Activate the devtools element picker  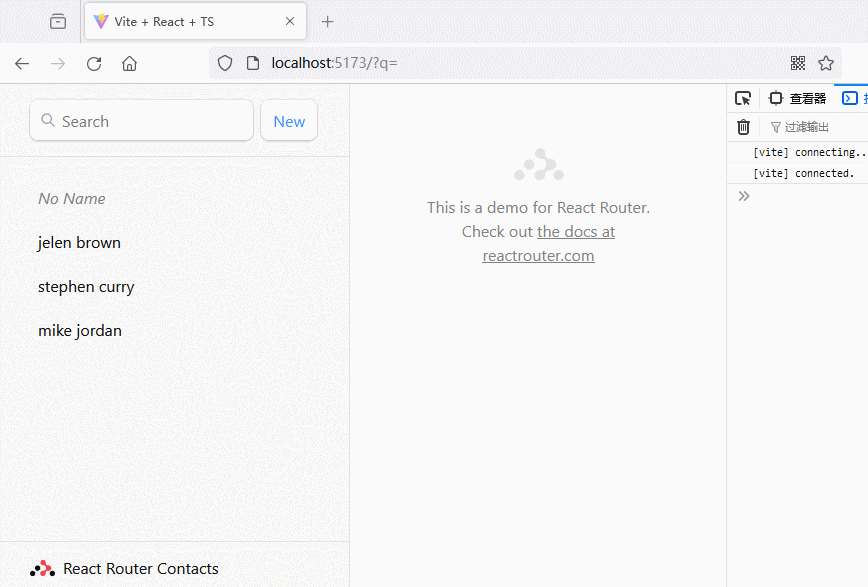[743, 98]
